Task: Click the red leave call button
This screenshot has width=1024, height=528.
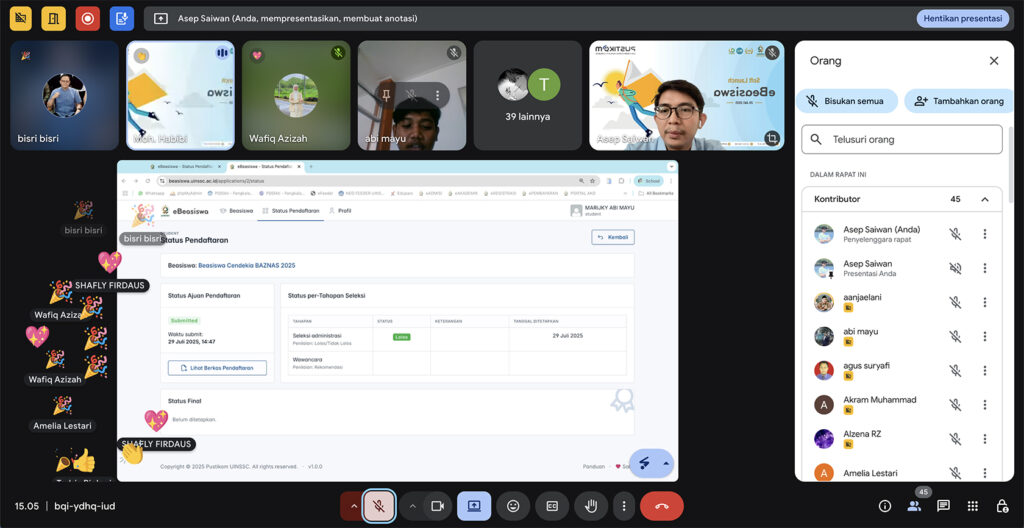Action: (x=661, y=506)
